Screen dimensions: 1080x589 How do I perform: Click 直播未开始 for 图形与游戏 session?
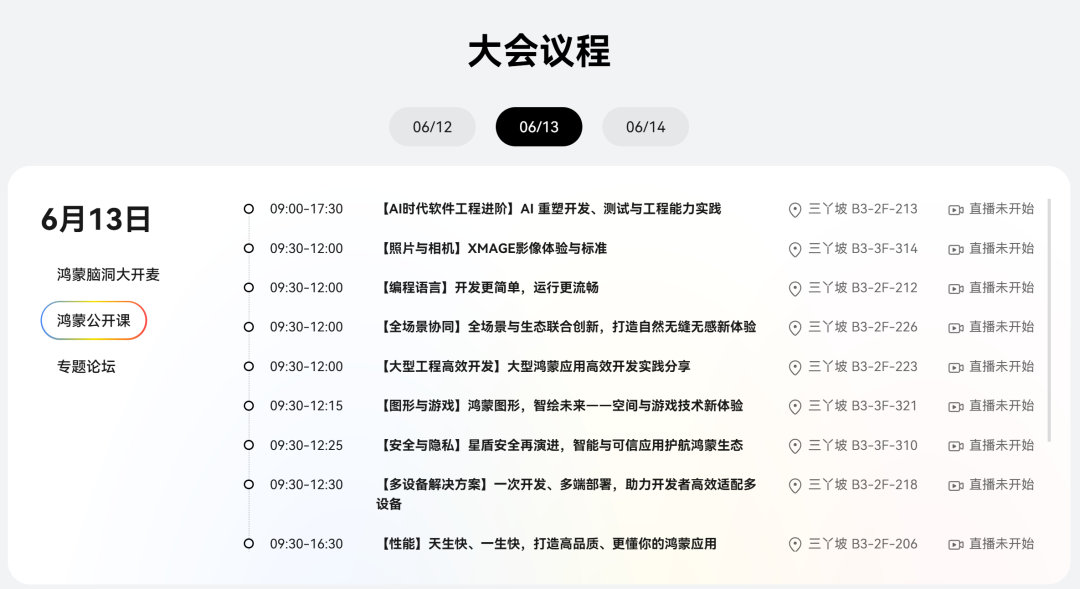1001,406
